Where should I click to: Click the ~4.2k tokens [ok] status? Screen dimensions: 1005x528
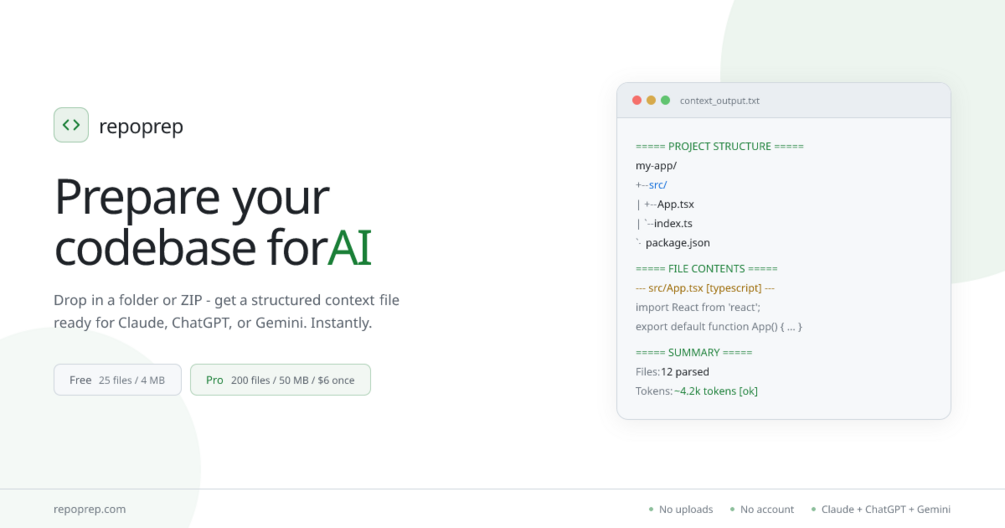point(716,391)
